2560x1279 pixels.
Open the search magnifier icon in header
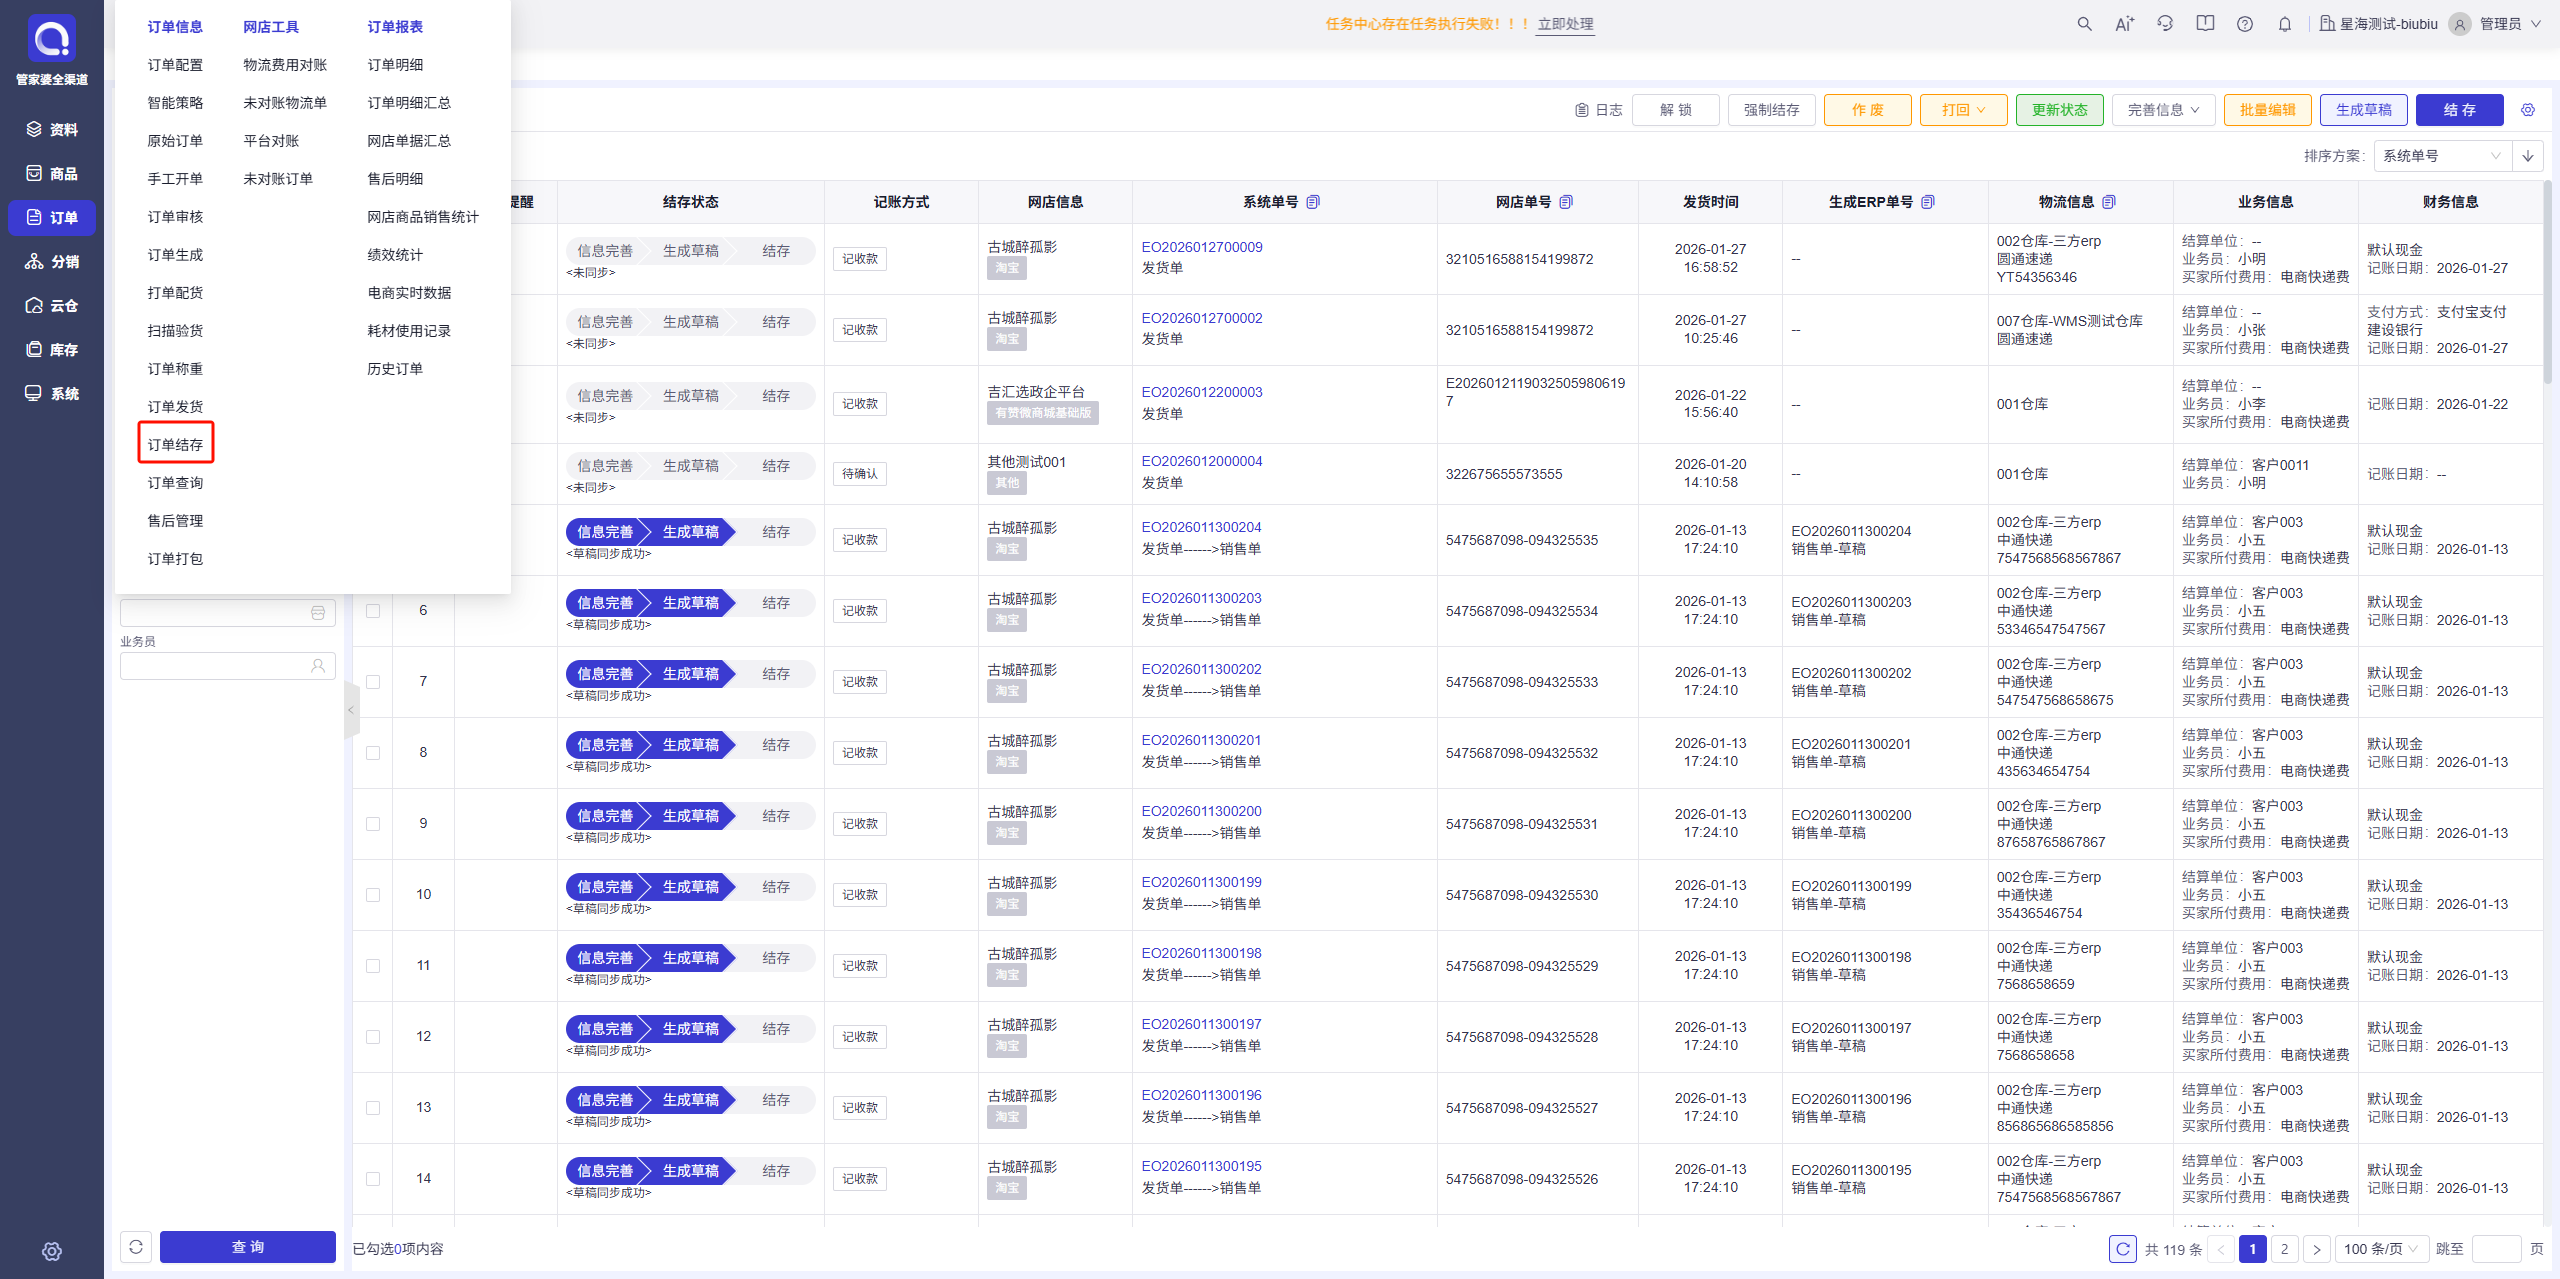(x=2084, y=24)
